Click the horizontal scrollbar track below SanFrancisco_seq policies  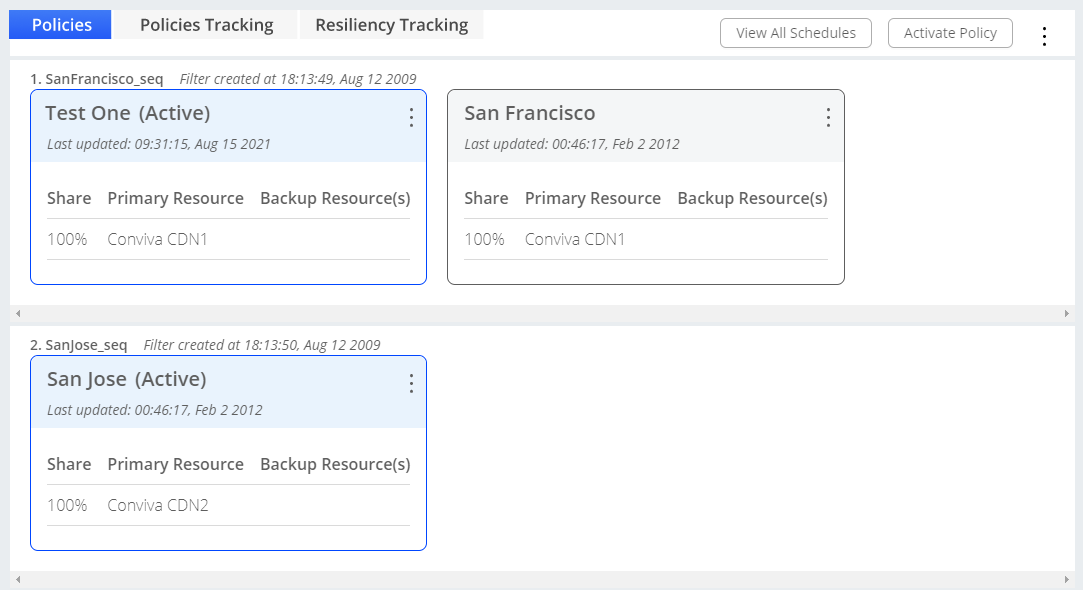(540, 314)
